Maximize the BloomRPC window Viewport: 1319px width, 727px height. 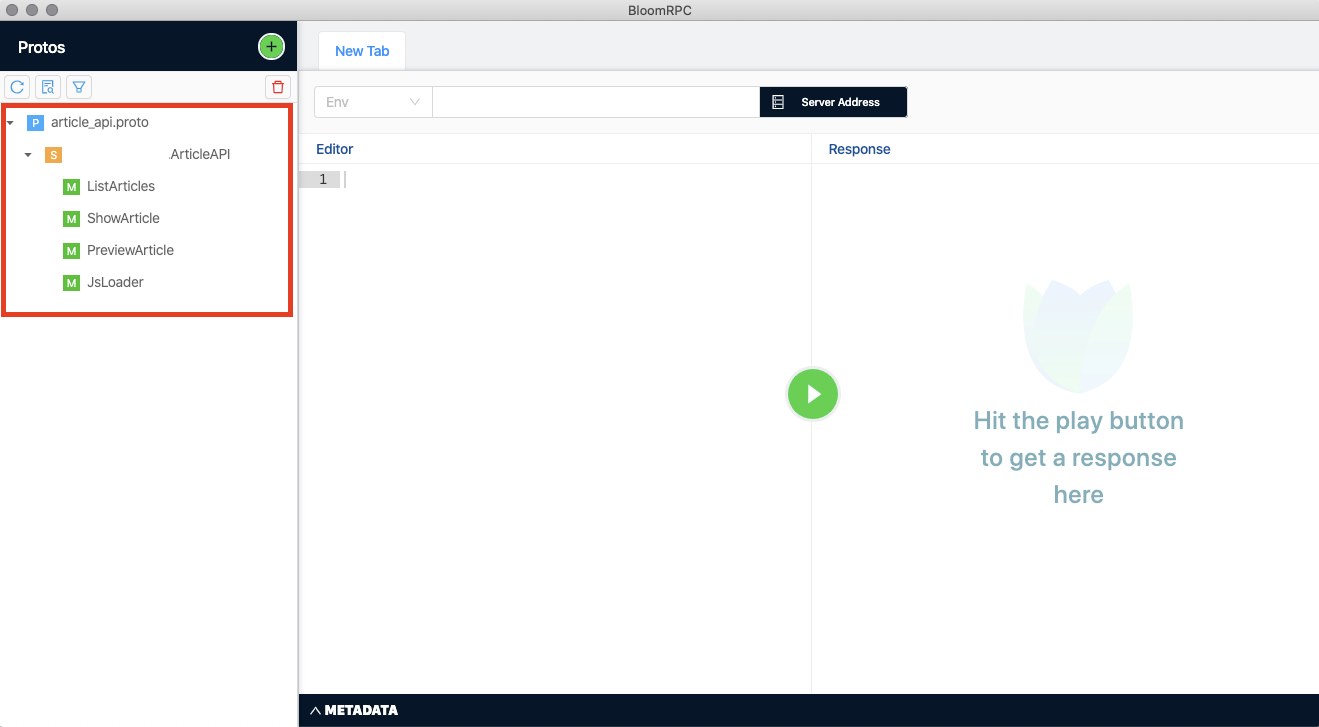click(x=52, y=9)
